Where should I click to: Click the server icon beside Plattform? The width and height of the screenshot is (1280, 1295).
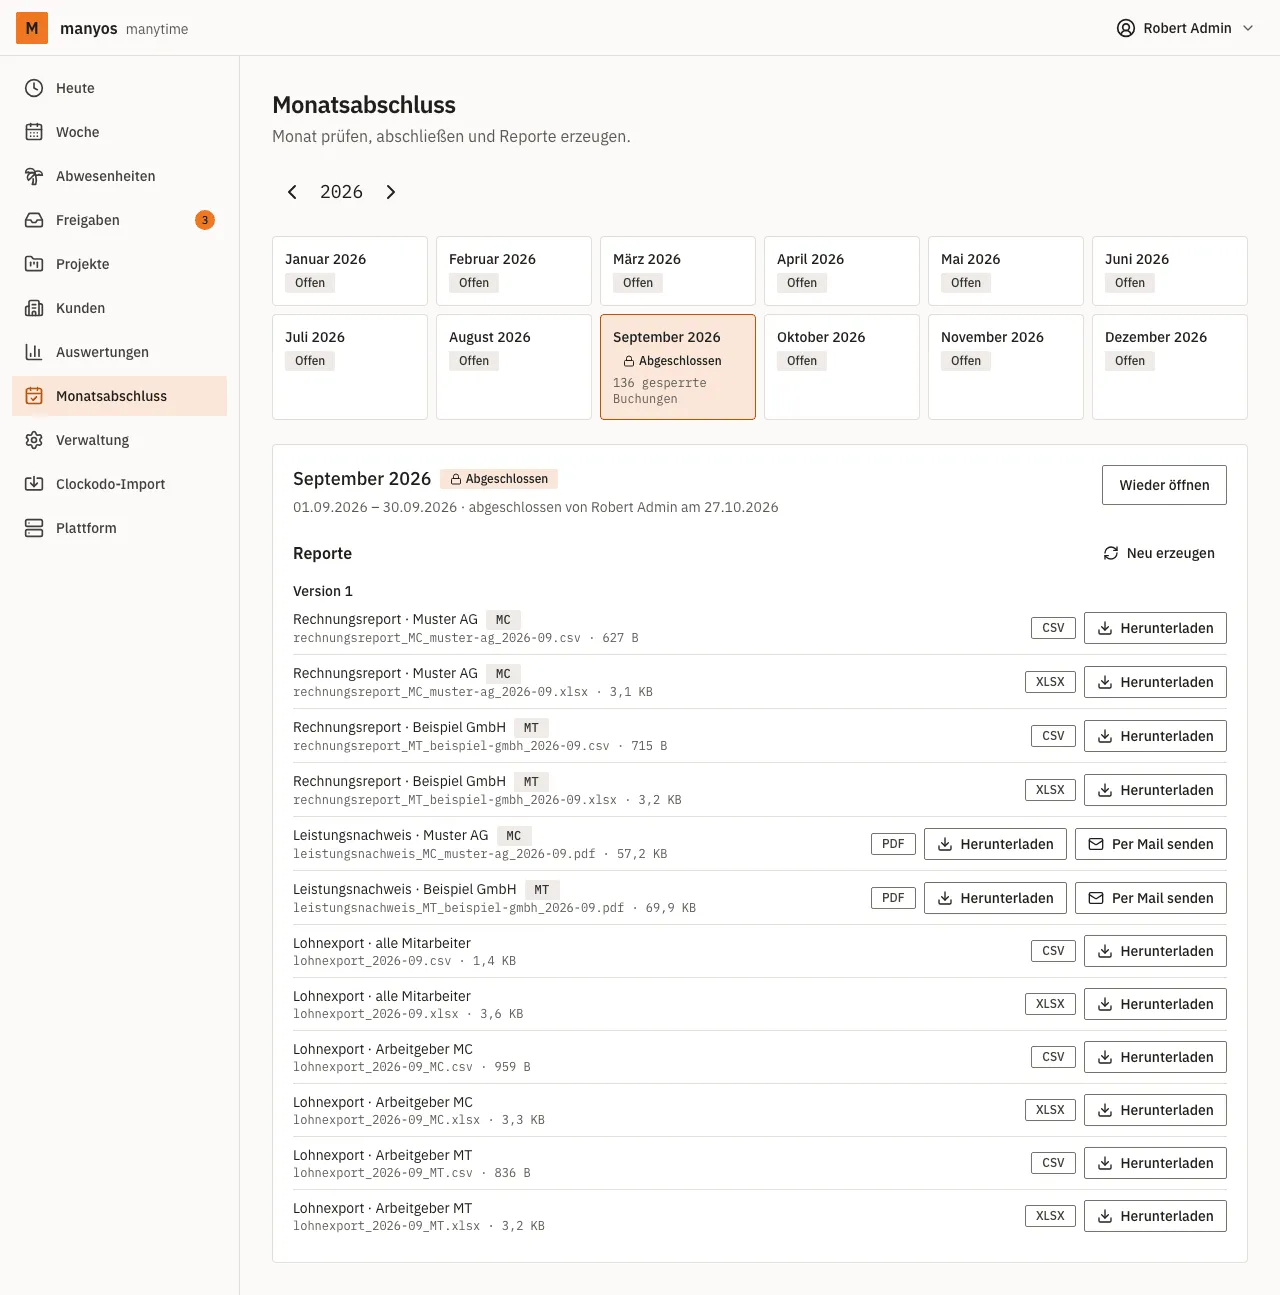tap(34, 528)
